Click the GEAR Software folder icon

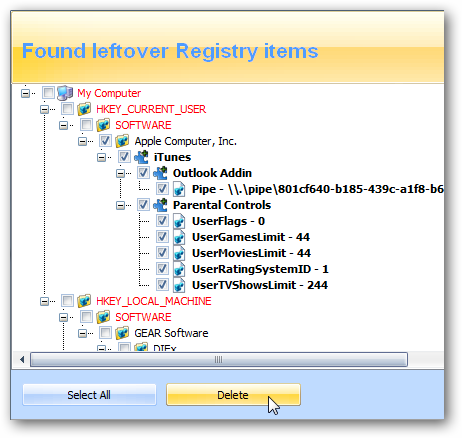point(122,333)
